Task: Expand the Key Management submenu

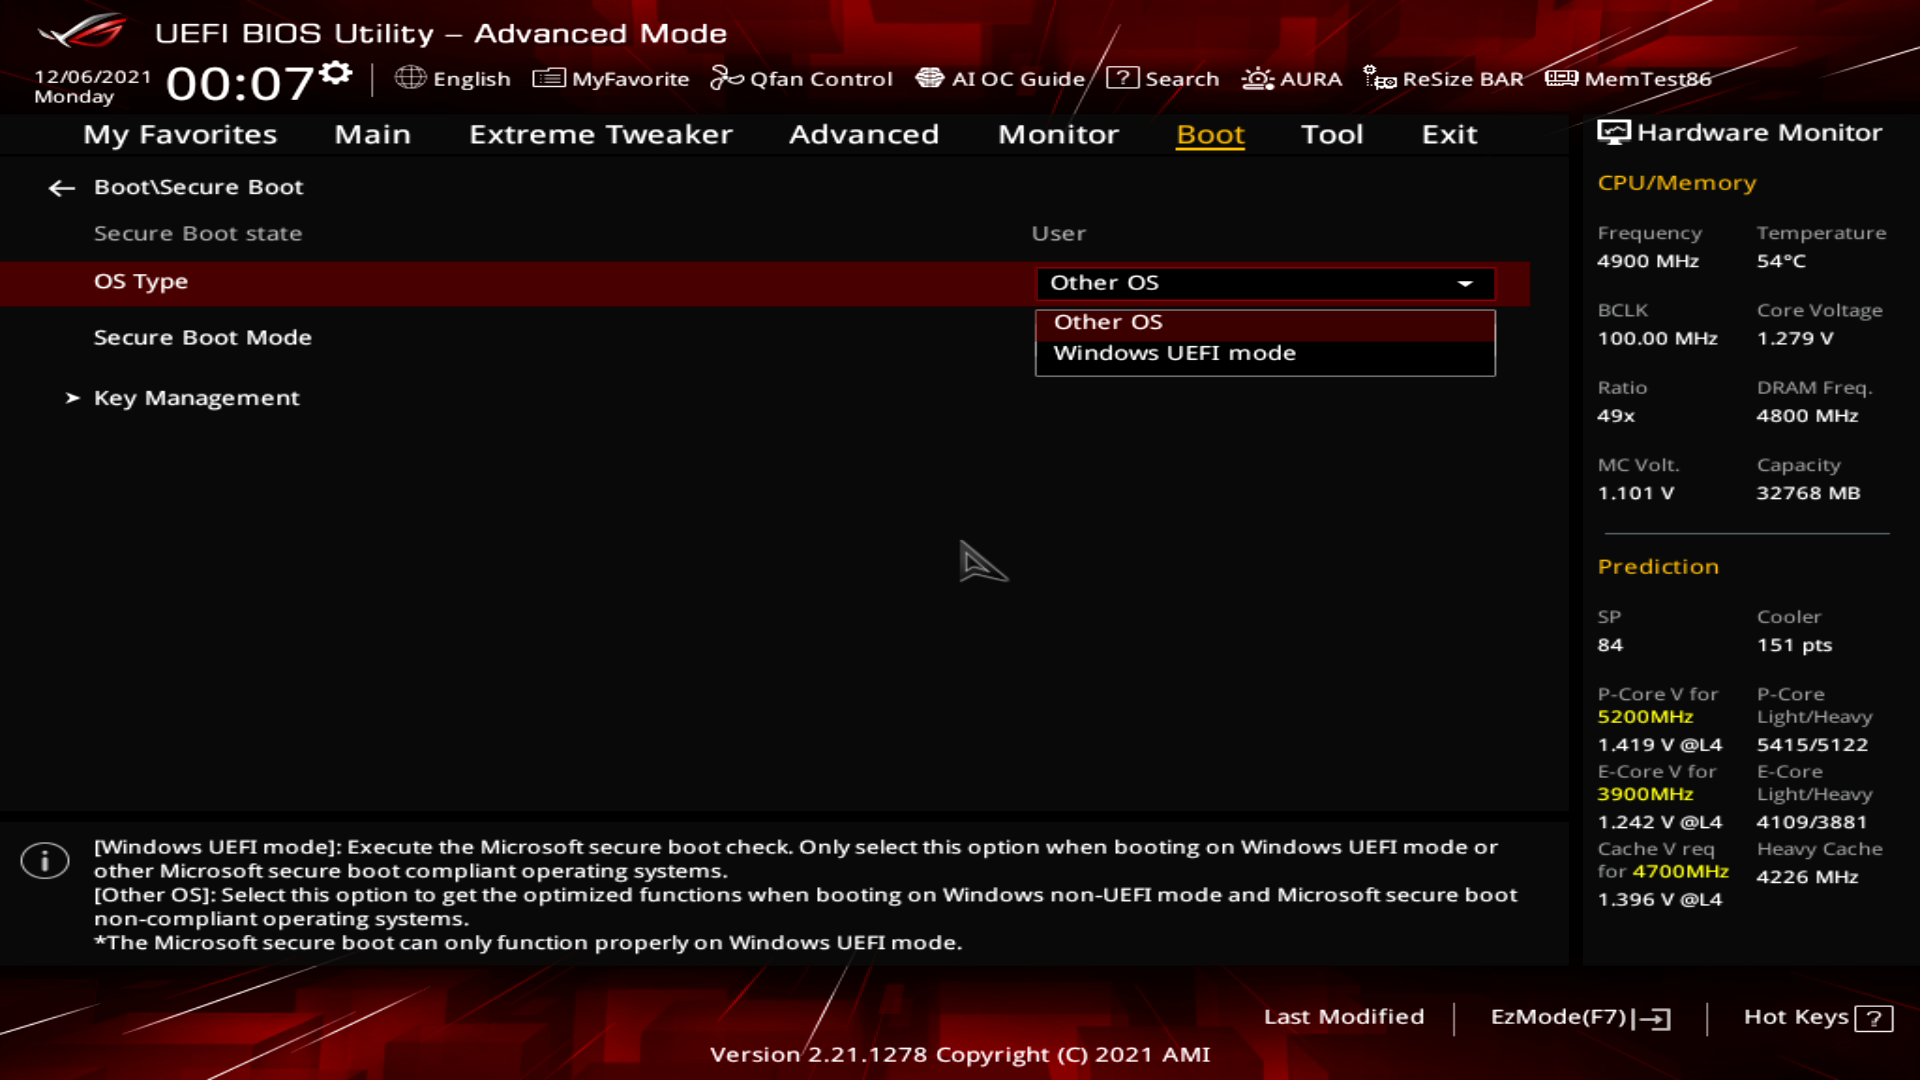Action: coord(196,398)
